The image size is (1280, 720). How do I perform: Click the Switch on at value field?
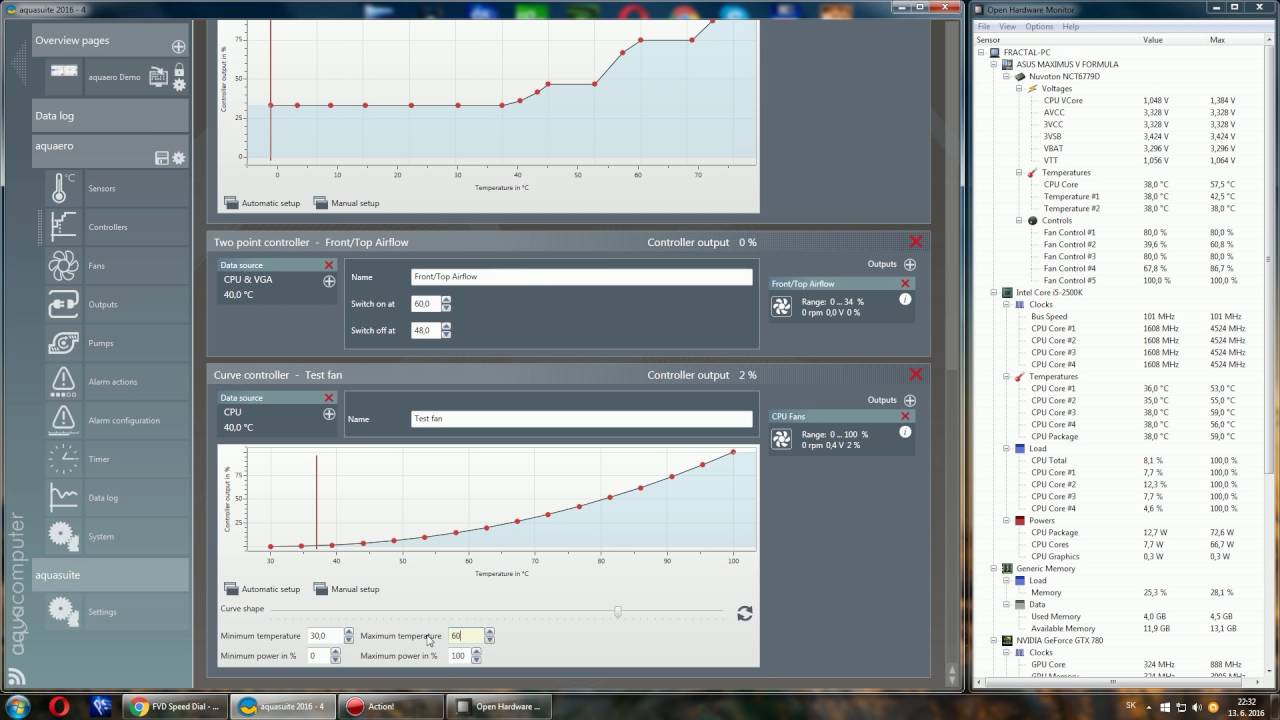point(426,304)
